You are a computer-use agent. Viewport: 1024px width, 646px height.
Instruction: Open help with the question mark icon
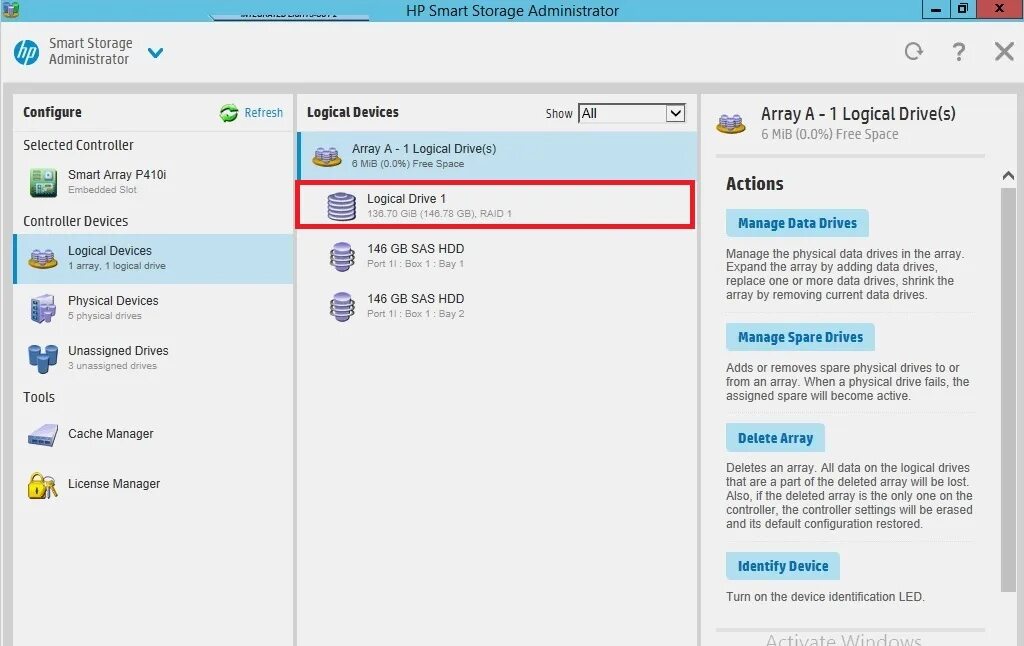(959, 52)
